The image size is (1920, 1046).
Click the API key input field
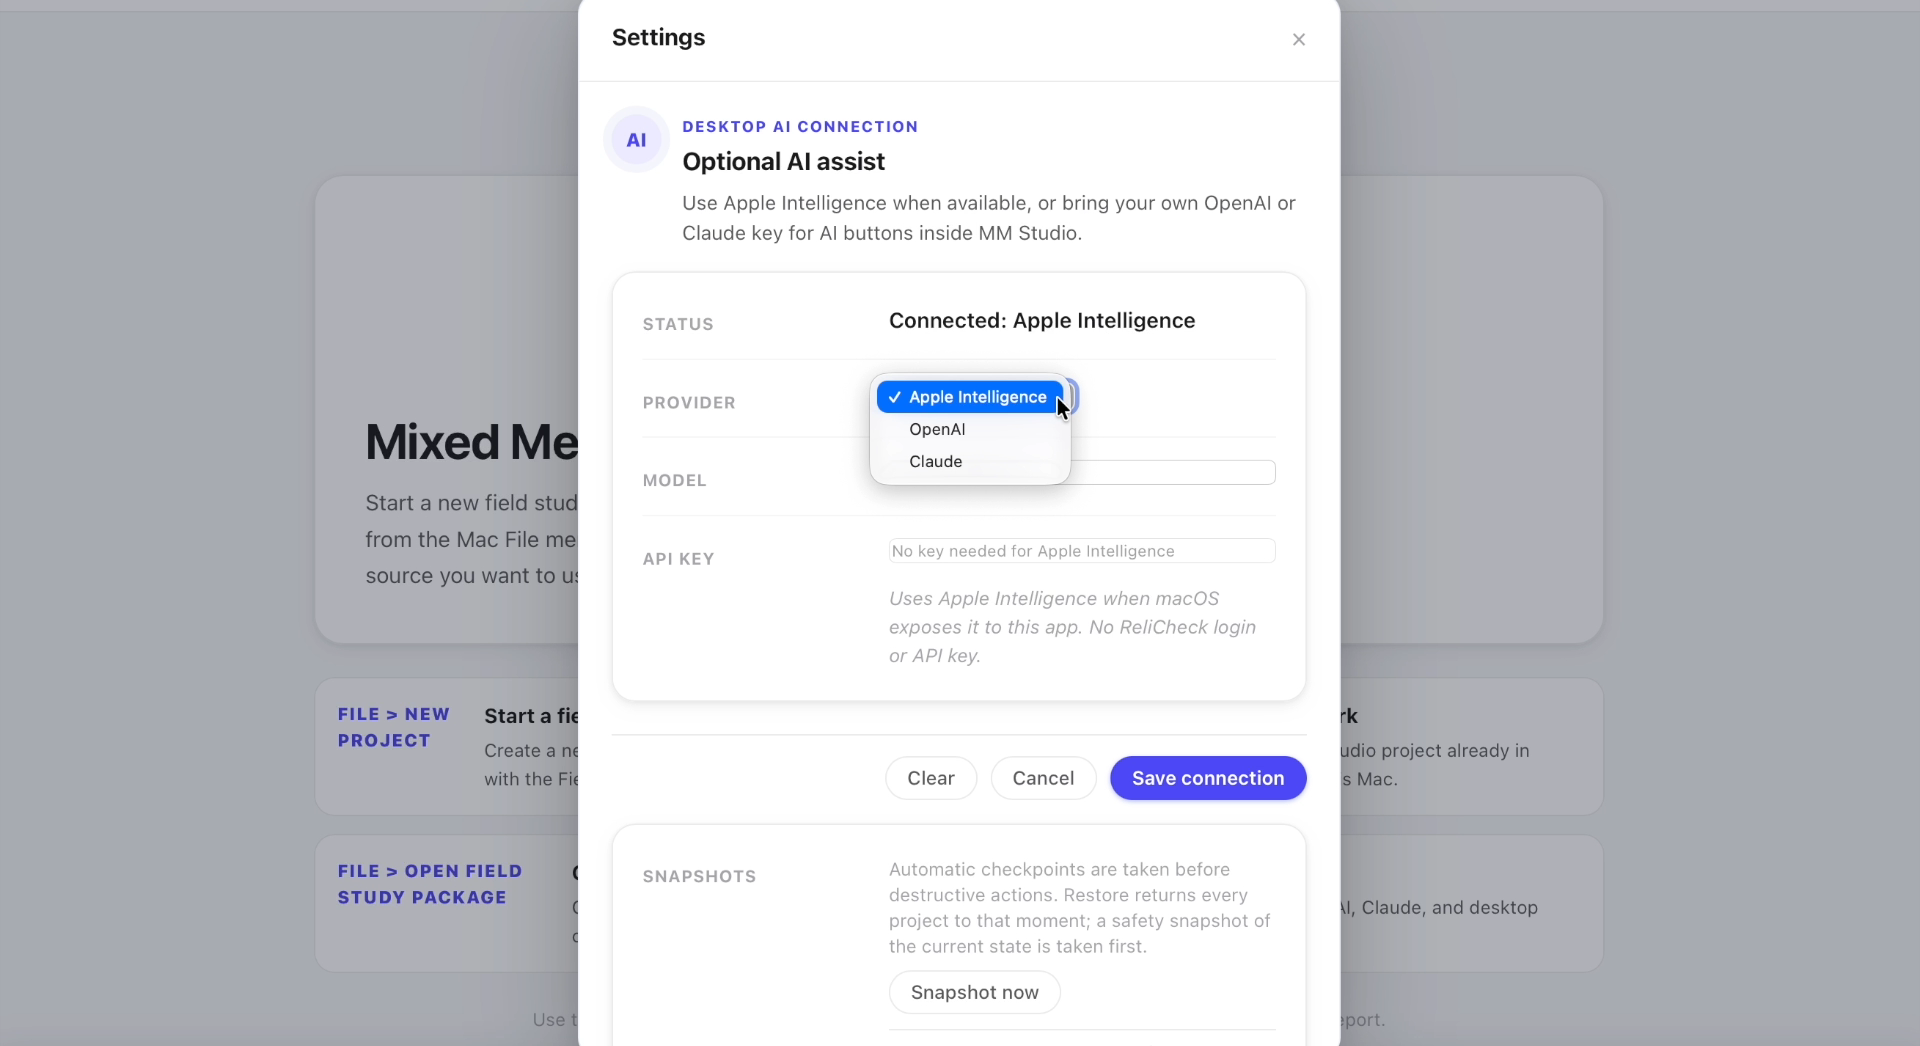[1082, 551]
